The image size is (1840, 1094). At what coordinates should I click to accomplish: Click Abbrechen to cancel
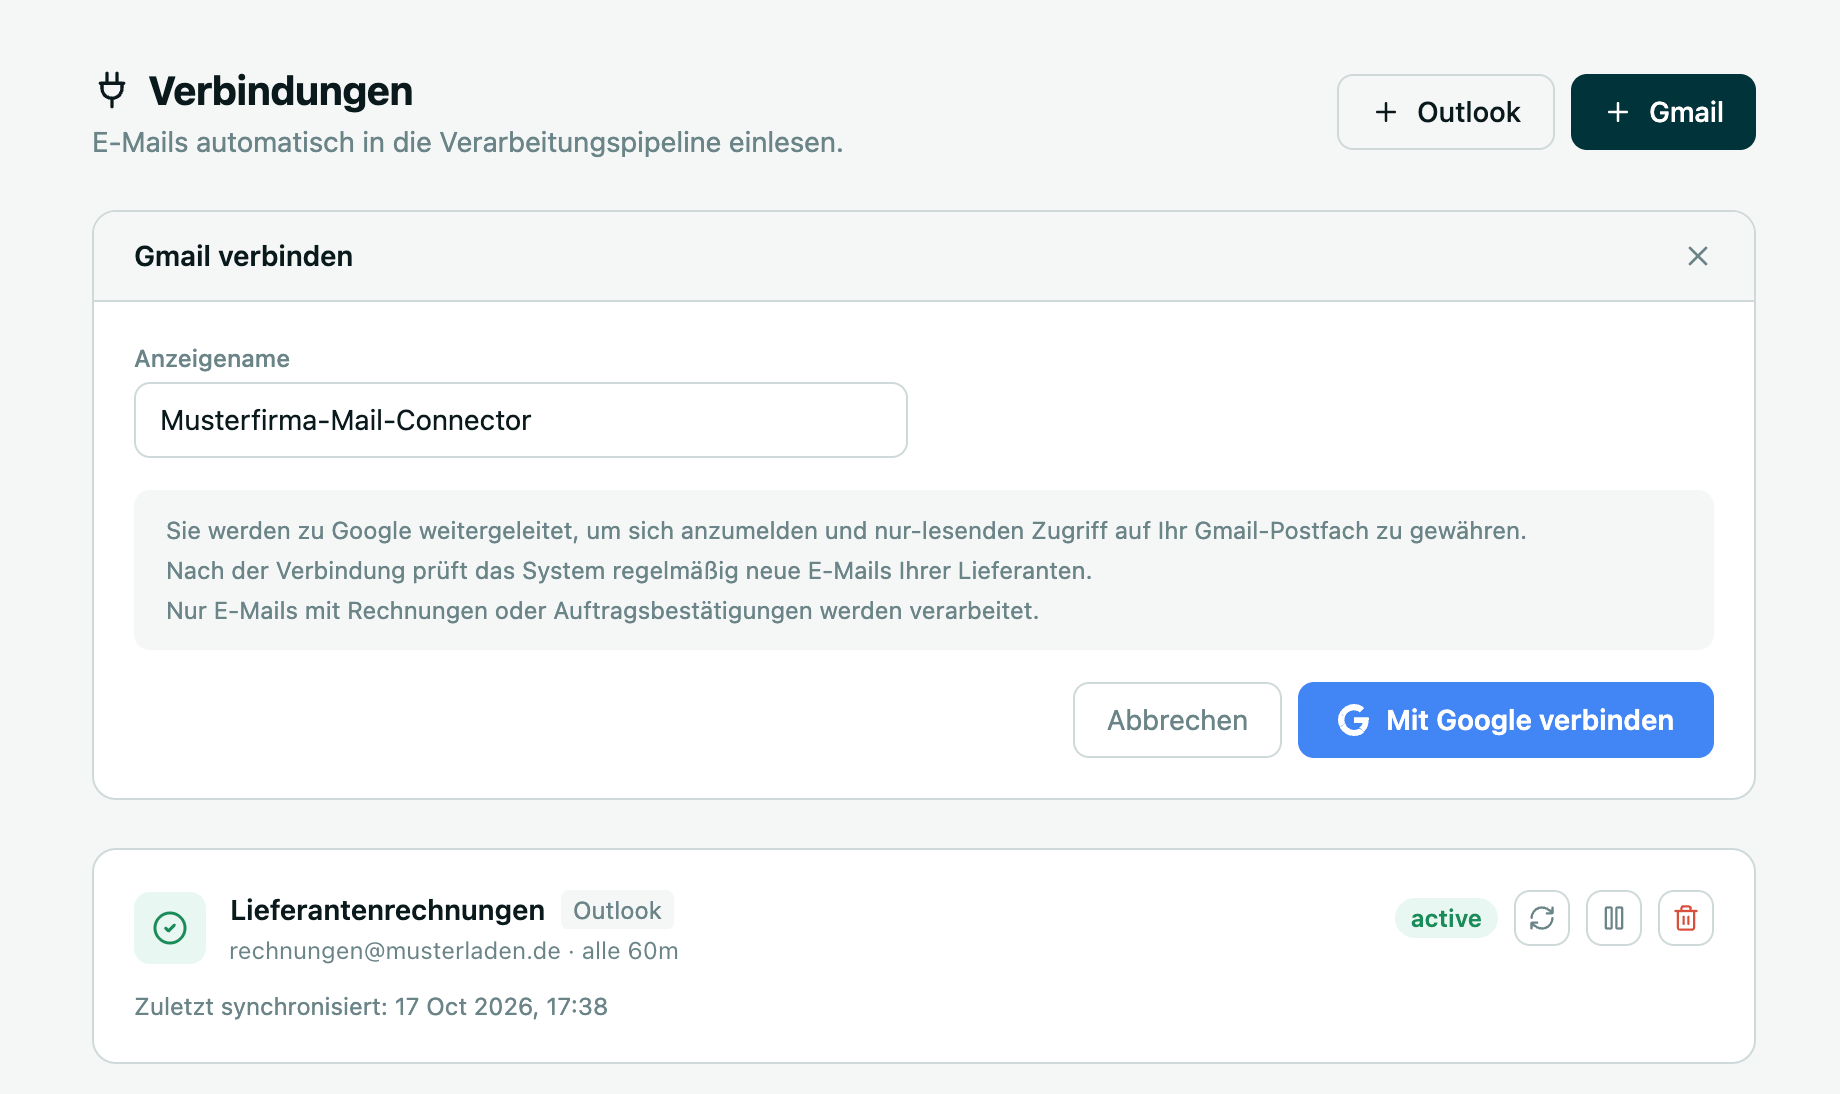1177,720
